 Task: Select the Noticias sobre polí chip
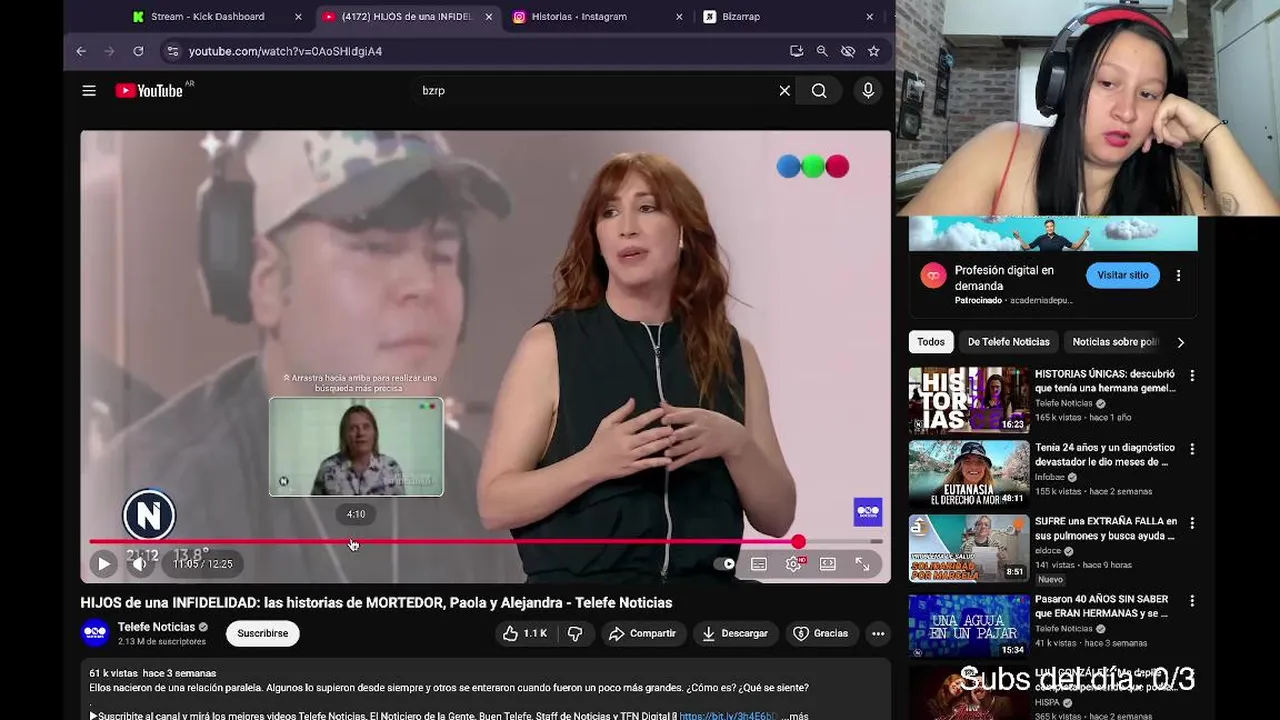1115,342
